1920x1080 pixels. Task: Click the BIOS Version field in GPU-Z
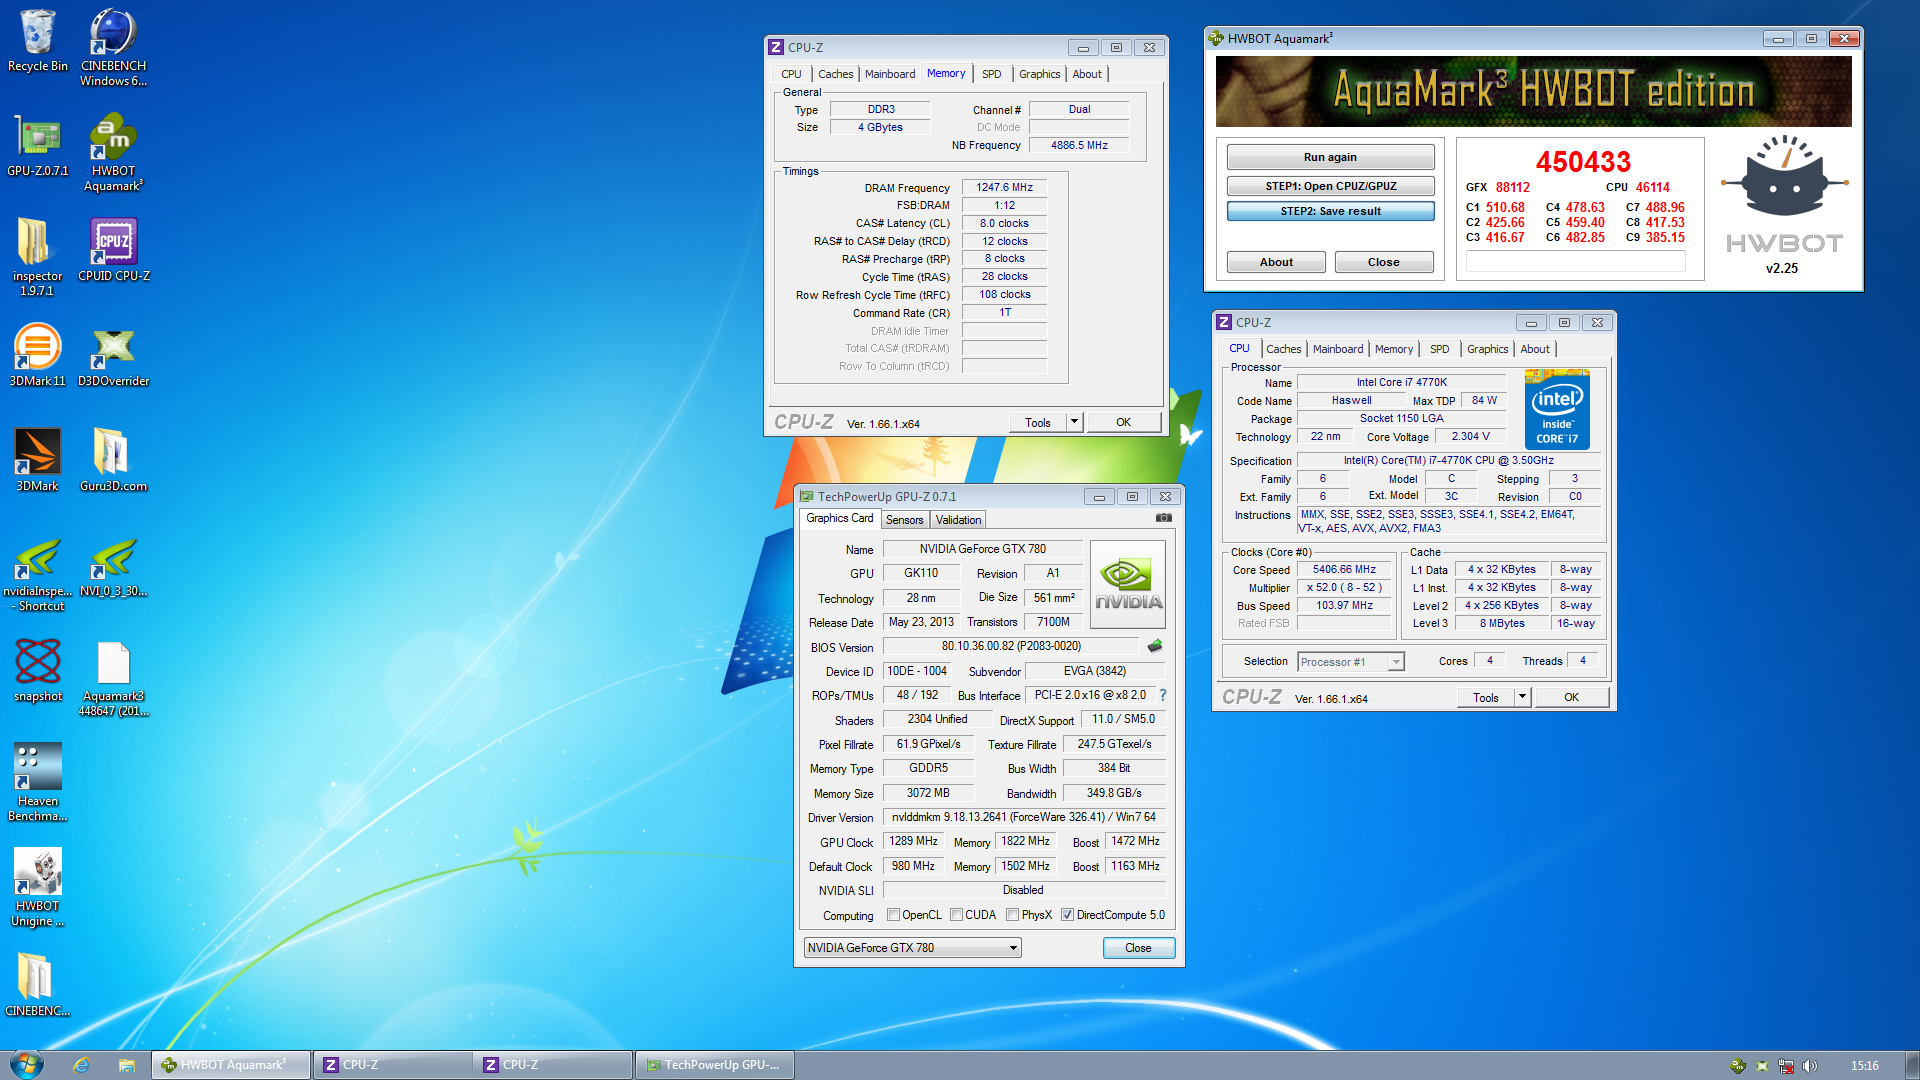(x=1011, y=646)
